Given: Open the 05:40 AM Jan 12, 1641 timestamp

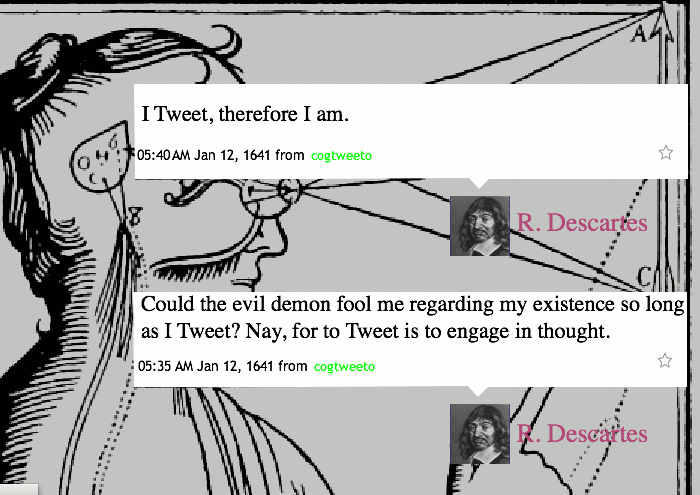Looking at the screenshot, I should tap(204, 155).
